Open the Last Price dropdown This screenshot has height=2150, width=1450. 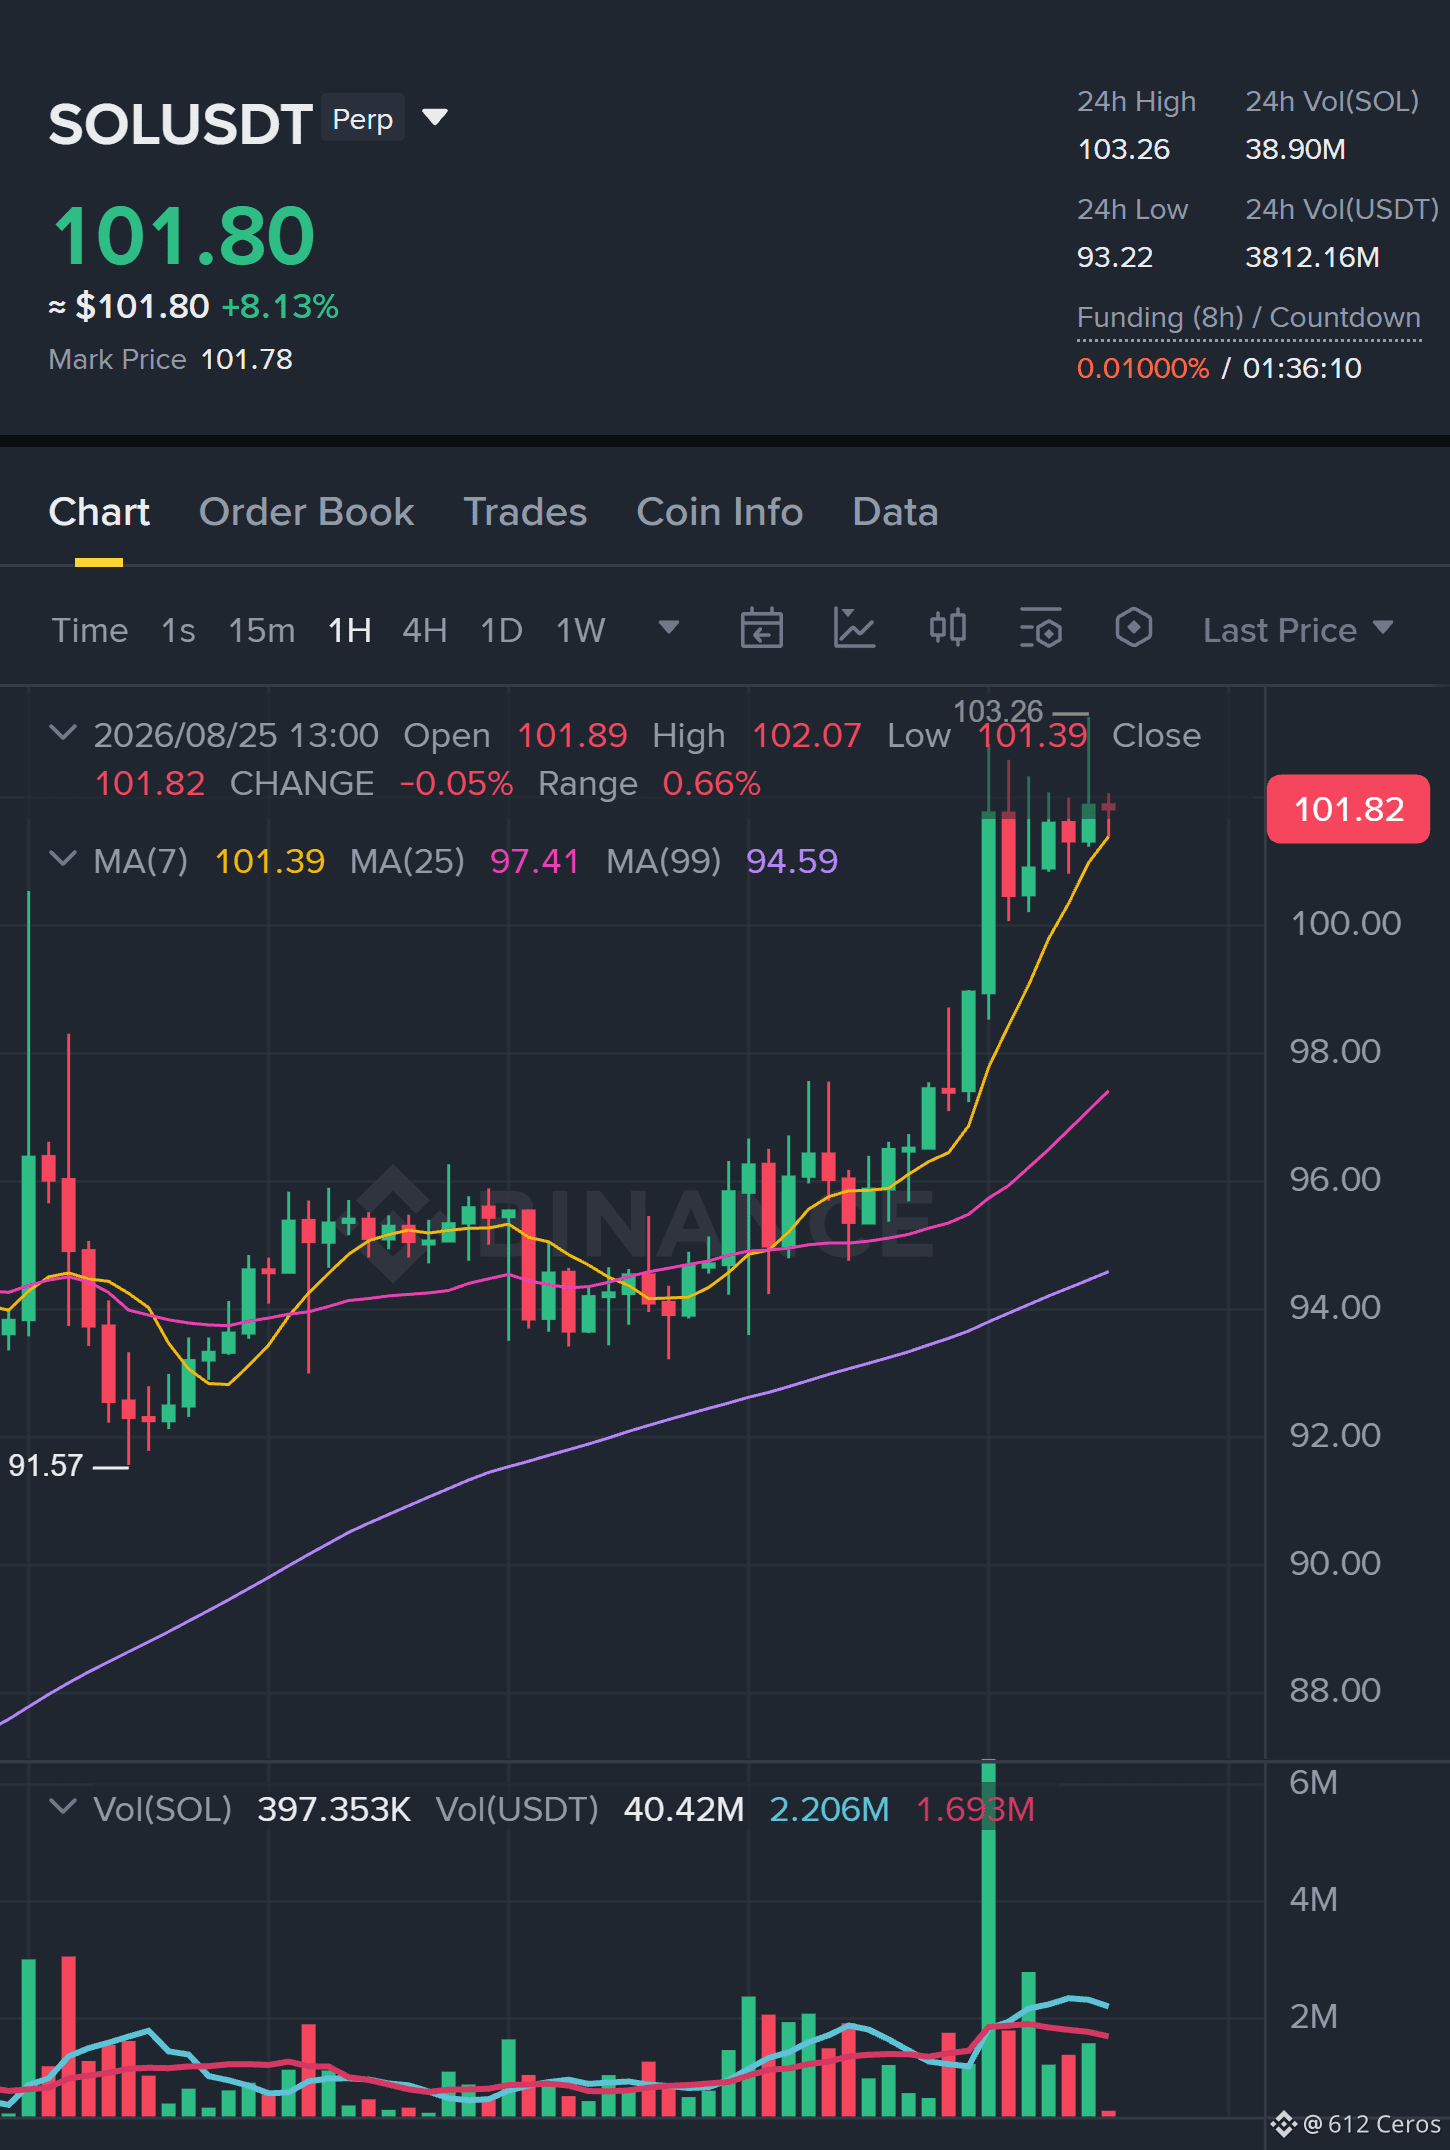click(x=1298, y=630)
